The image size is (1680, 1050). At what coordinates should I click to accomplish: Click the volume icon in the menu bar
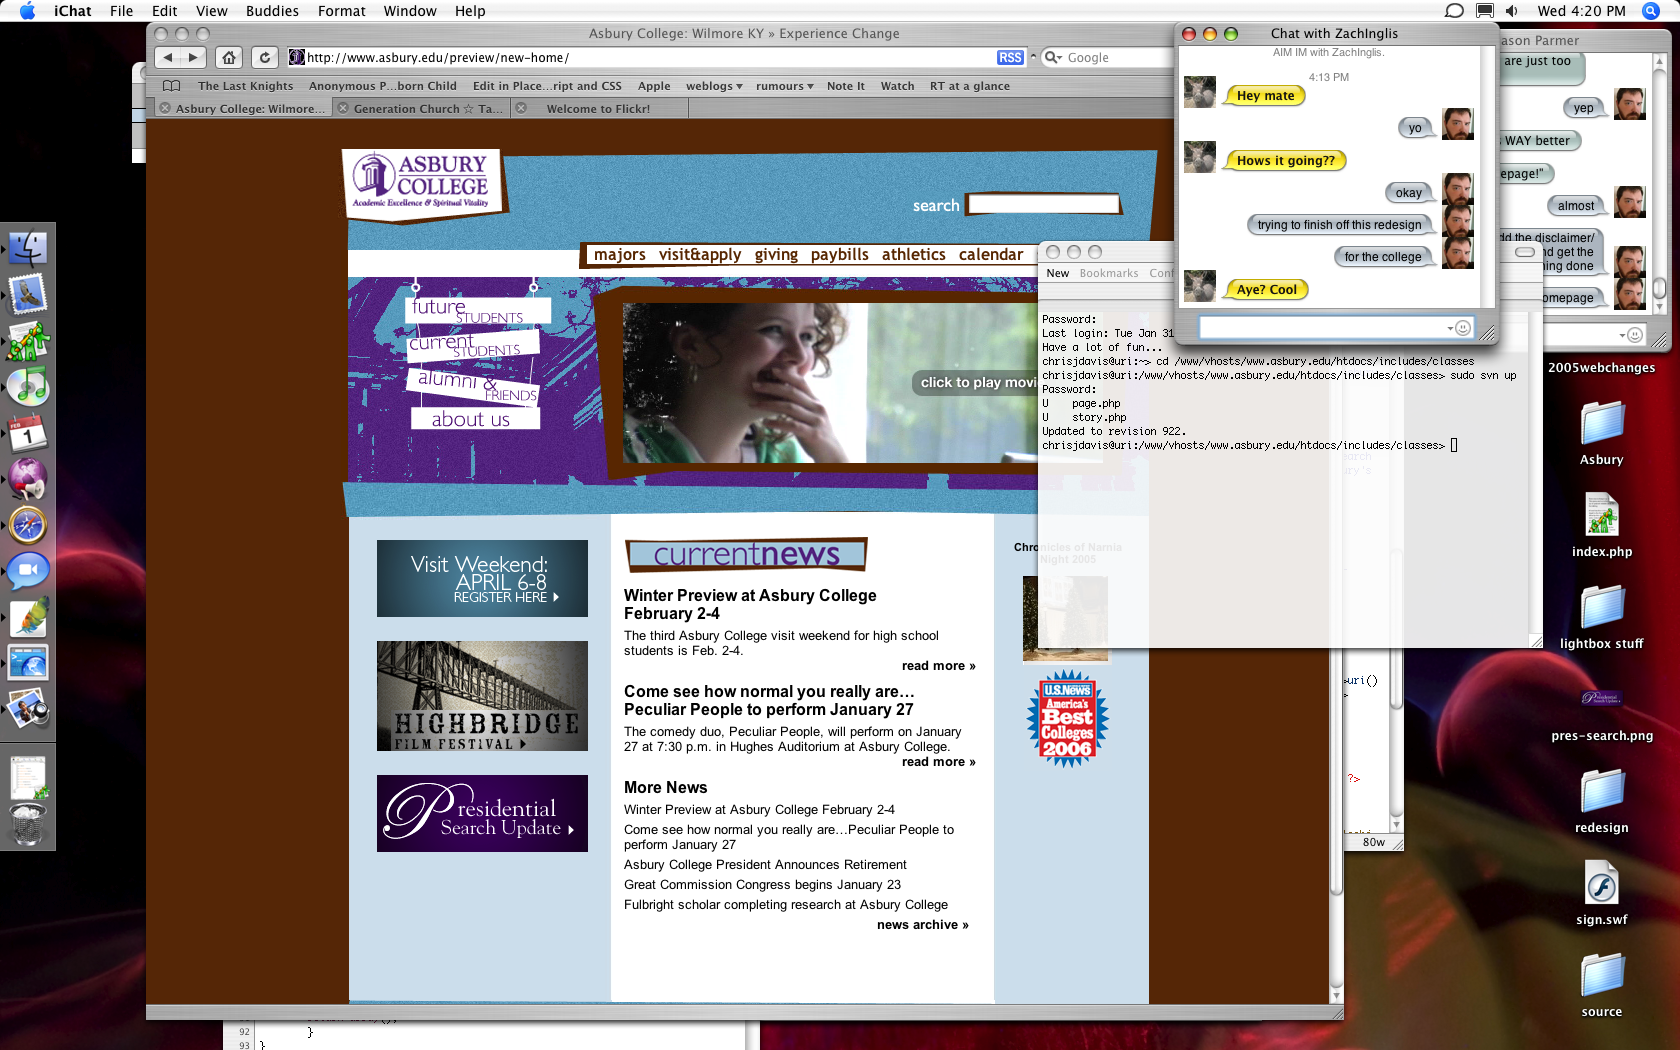pyautogui.click(x=1512, y=11)
